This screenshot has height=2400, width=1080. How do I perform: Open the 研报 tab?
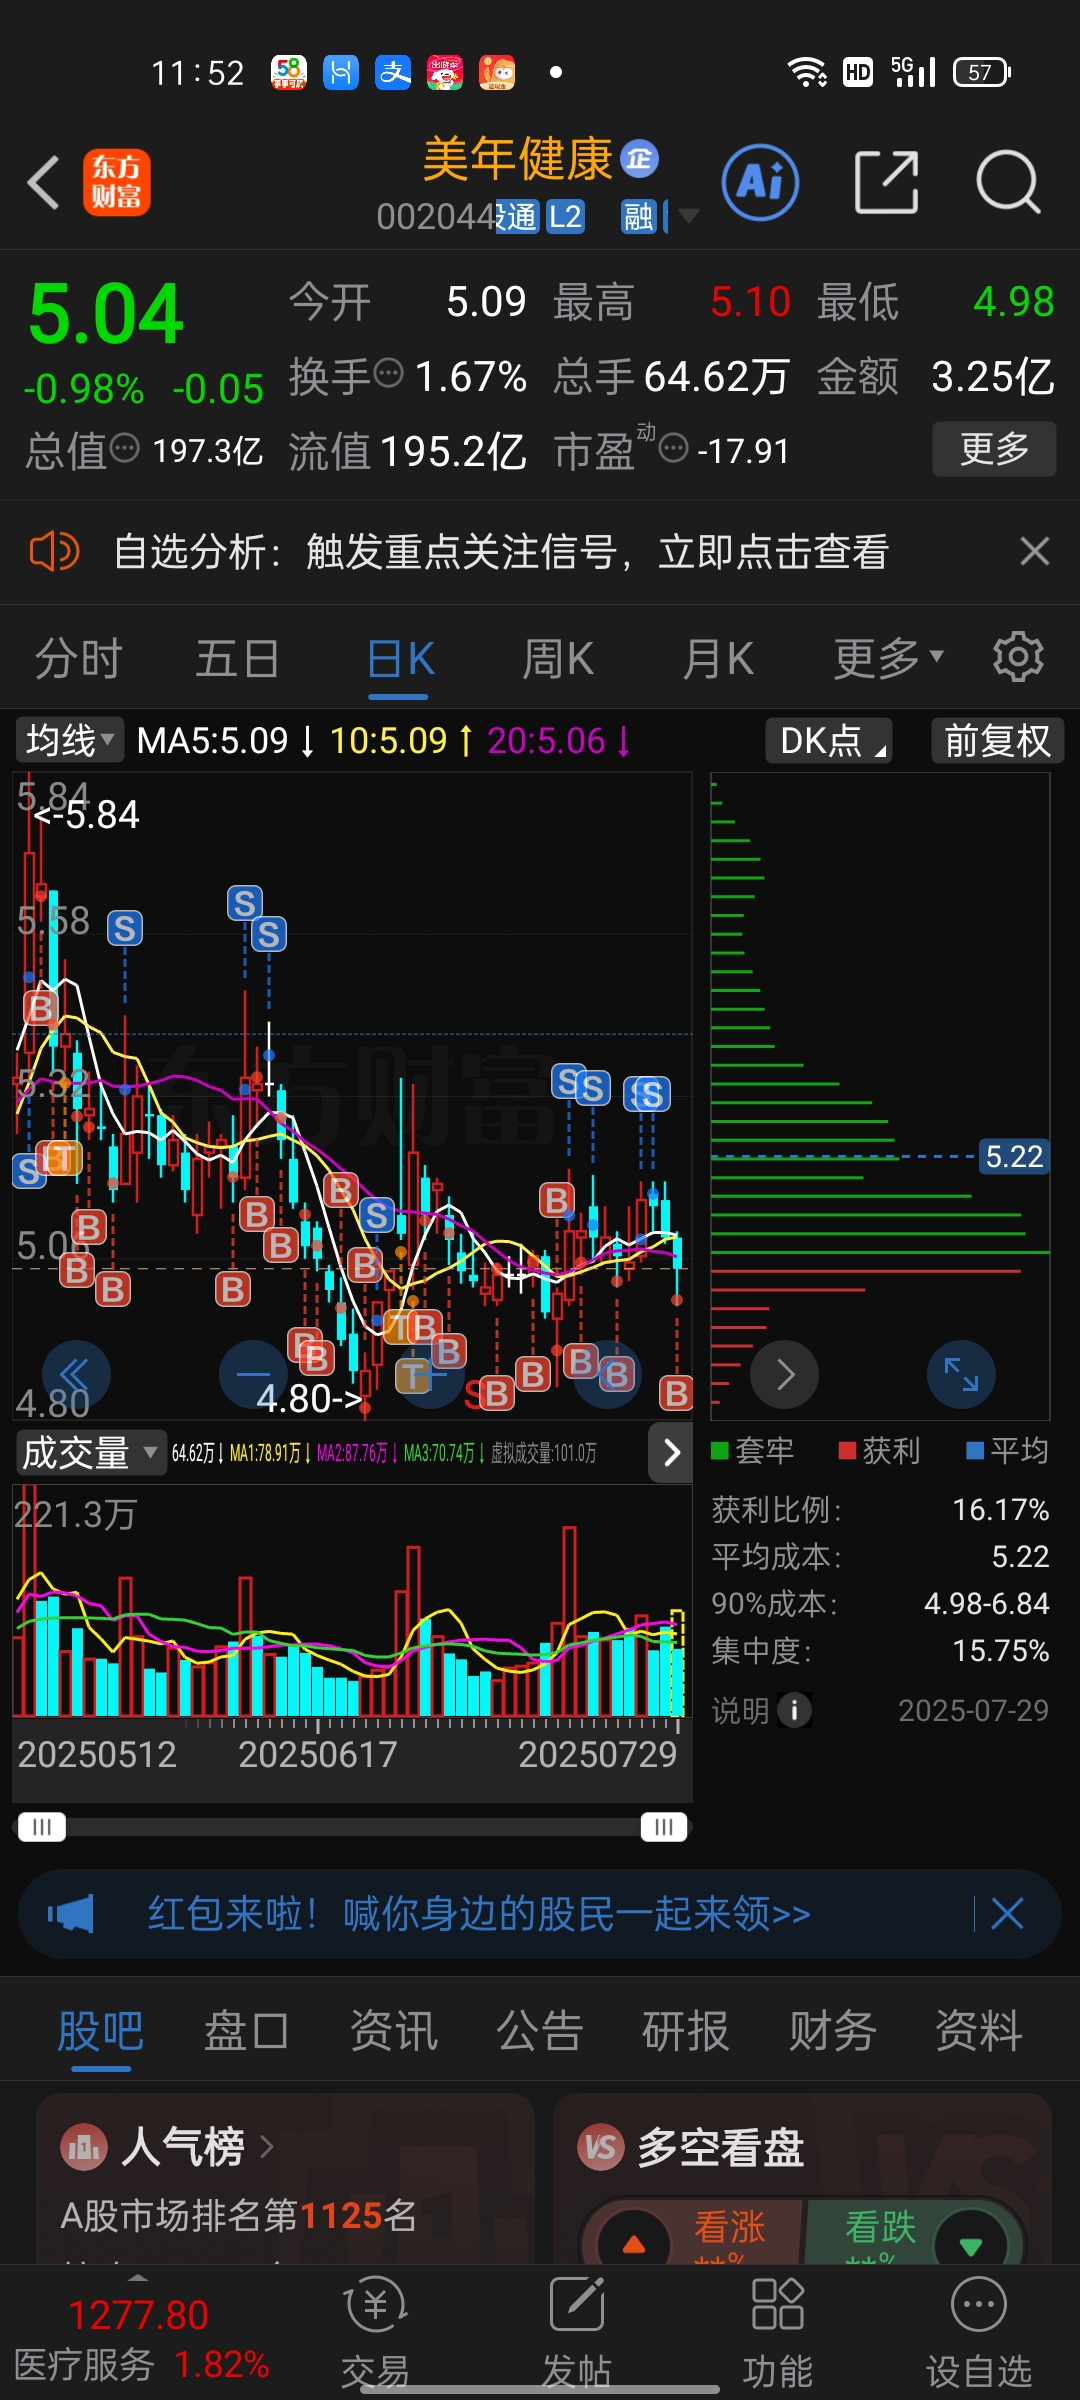[686, 2031]
